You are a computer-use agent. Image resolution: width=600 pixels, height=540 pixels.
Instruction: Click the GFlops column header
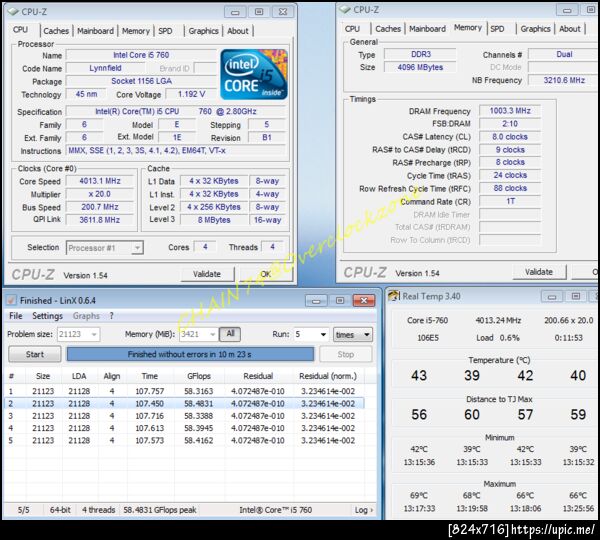(199, 376)
